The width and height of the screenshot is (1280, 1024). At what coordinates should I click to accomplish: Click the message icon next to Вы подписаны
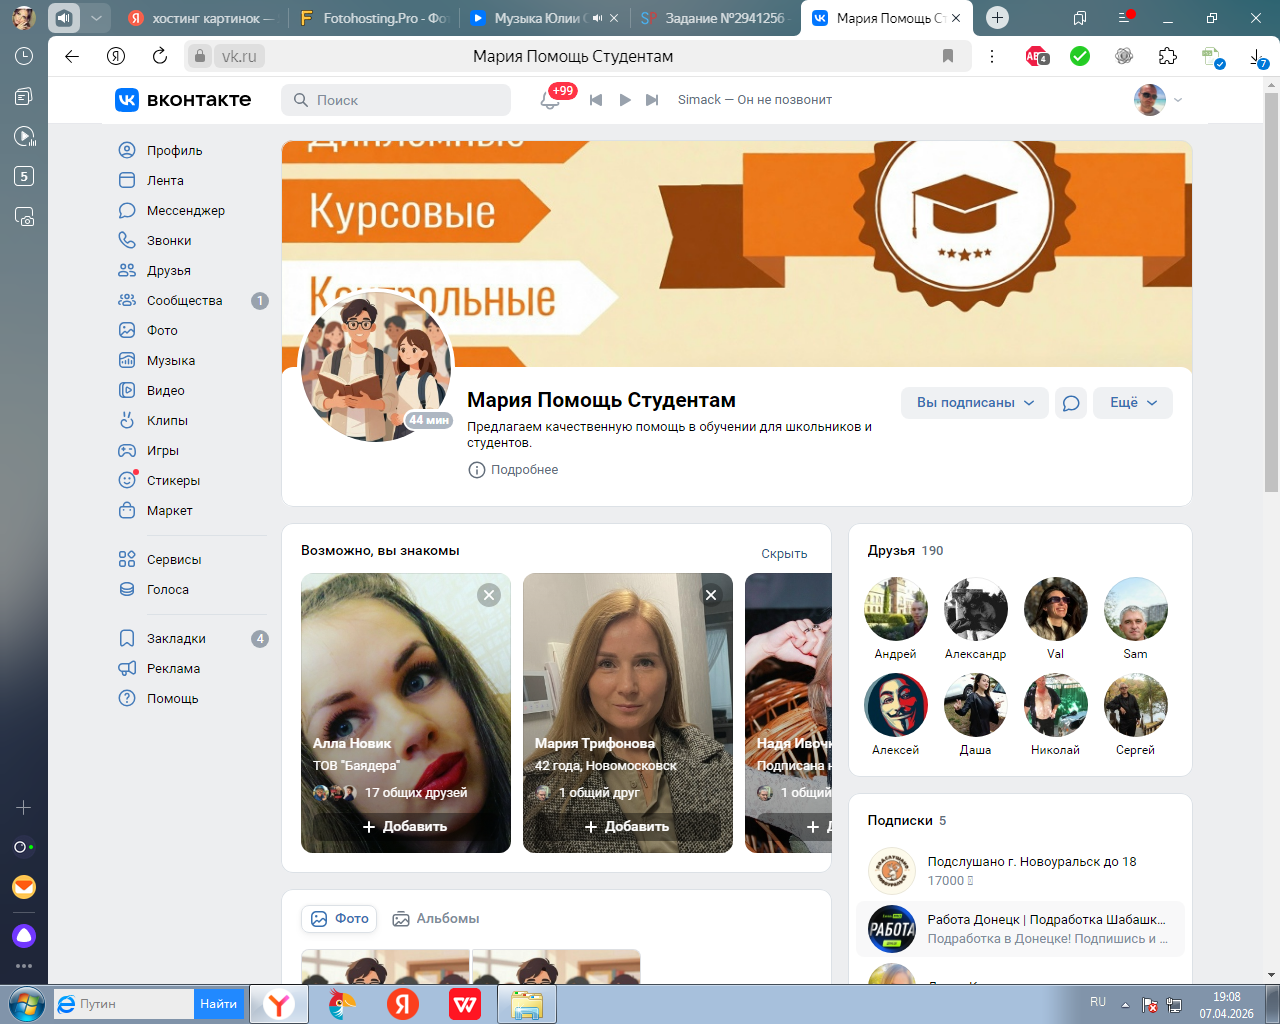coord(1070,403)
